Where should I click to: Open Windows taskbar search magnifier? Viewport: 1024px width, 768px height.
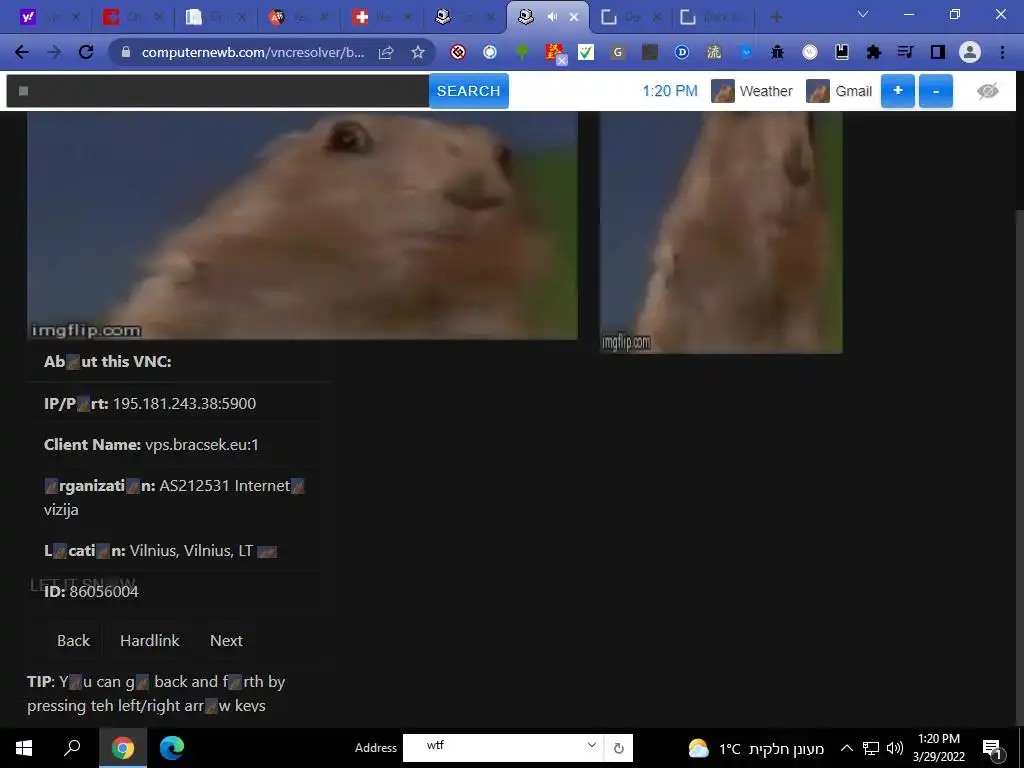coord(72,748)
